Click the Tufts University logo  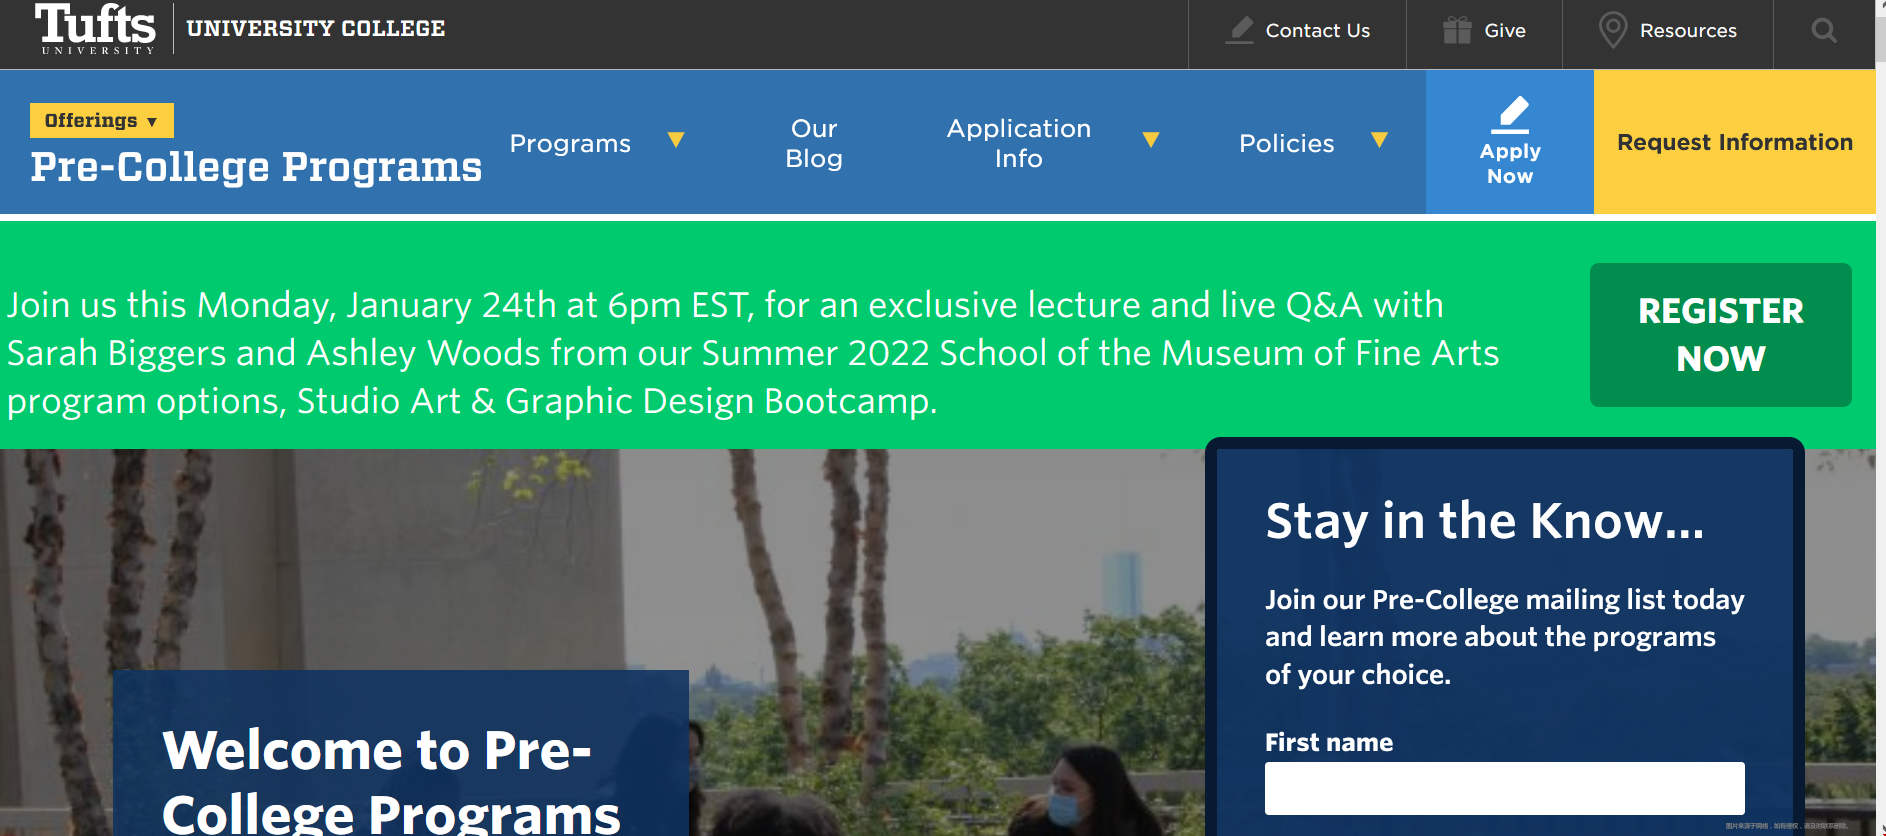(96, 28)
